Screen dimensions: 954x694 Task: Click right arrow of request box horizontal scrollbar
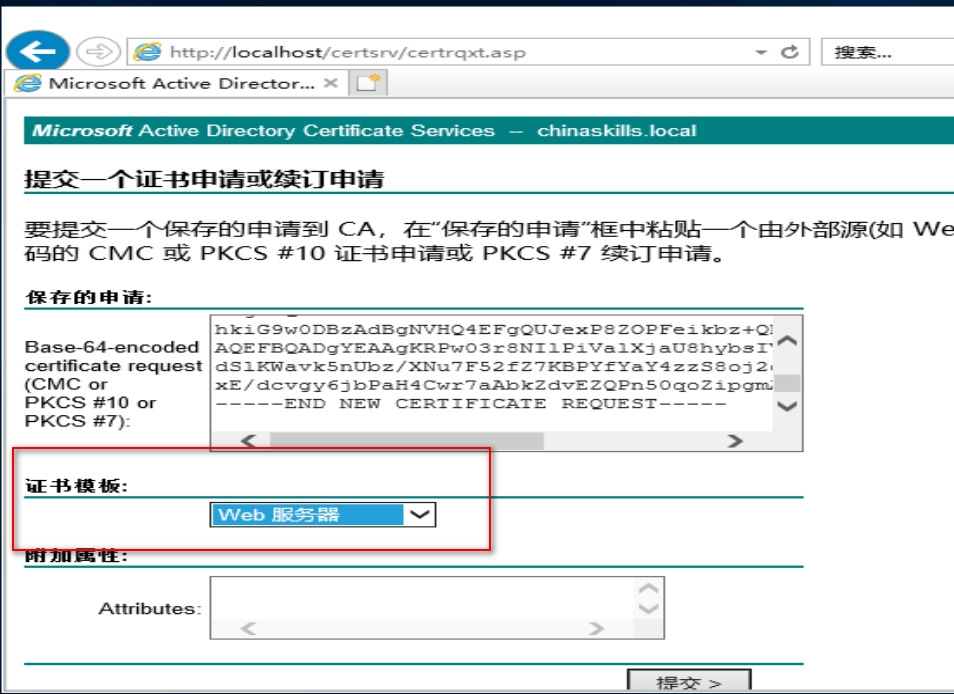coord(735,440)
